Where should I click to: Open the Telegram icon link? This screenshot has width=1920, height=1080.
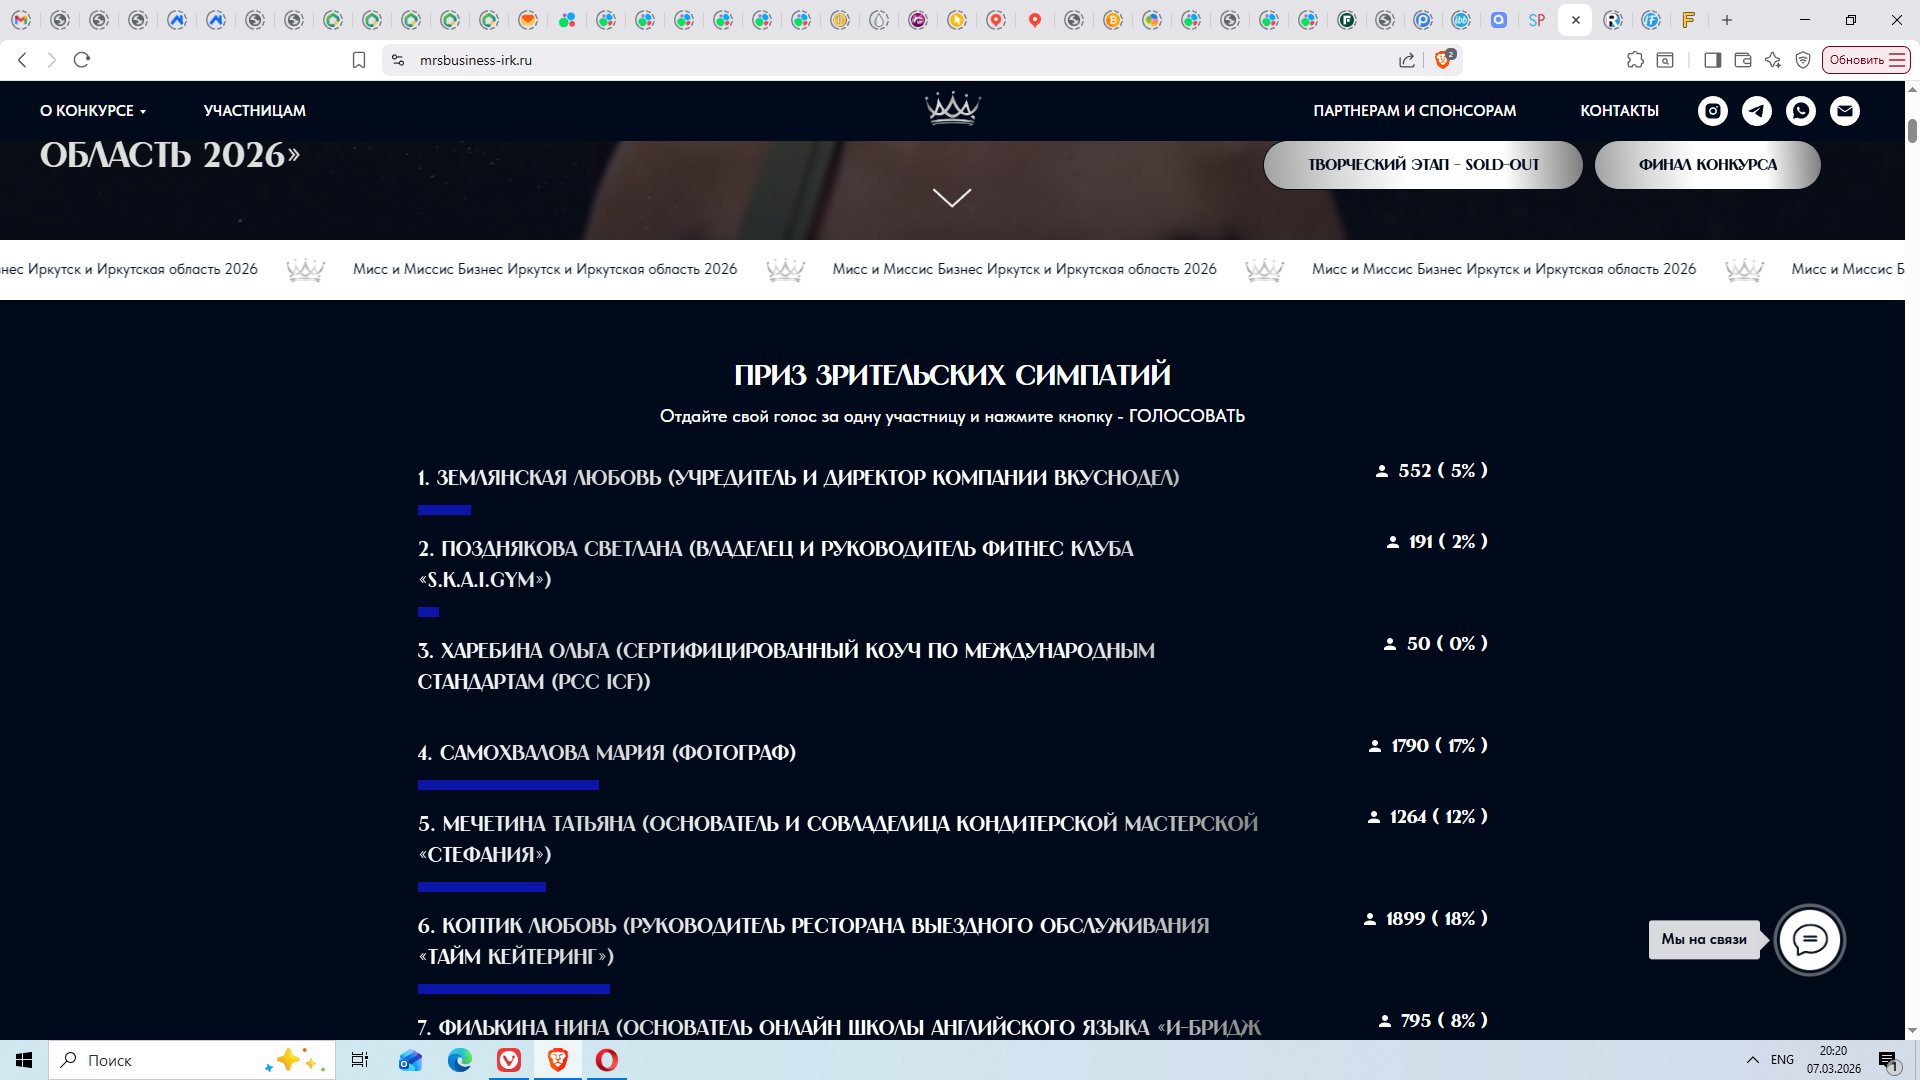point(1756,111)
